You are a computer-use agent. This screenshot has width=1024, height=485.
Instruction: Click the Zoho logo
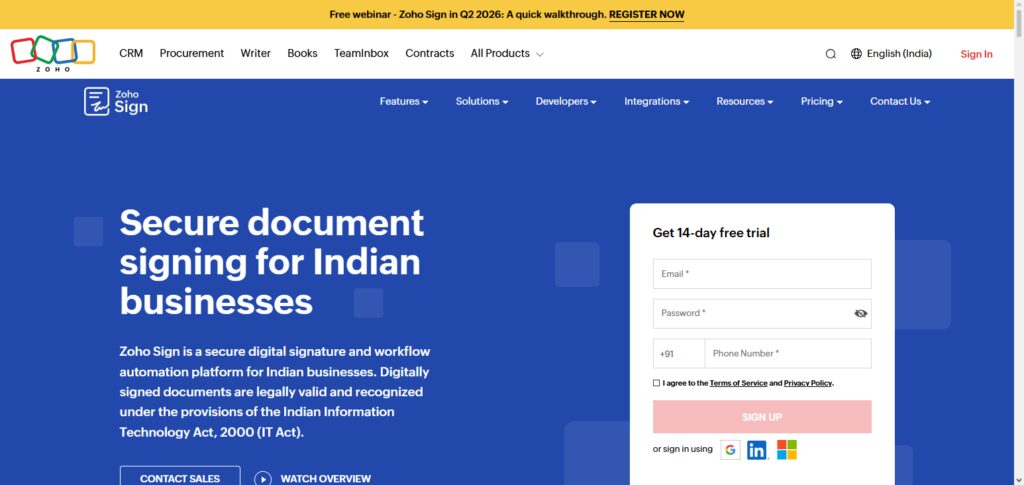53,54
